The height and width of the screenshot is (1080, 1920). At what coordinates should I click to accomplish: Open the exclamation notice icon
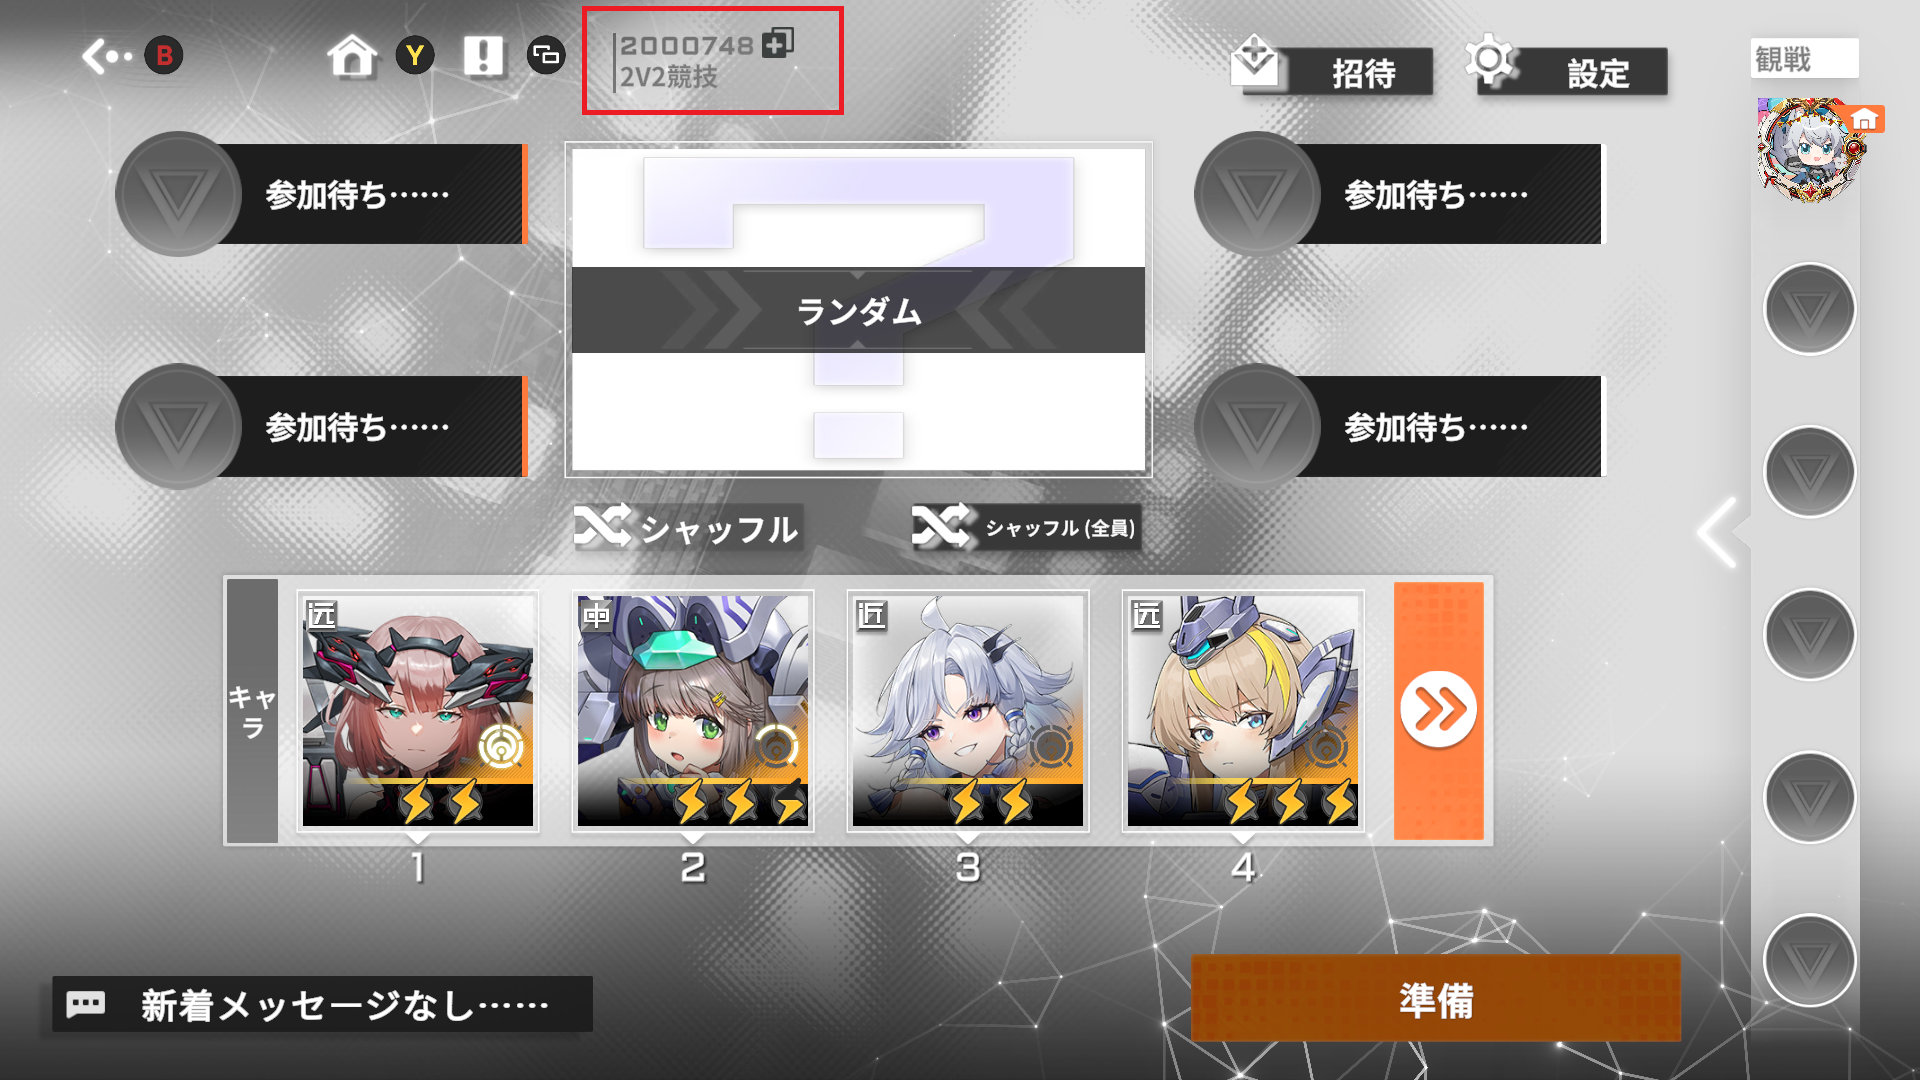(483, 56)
